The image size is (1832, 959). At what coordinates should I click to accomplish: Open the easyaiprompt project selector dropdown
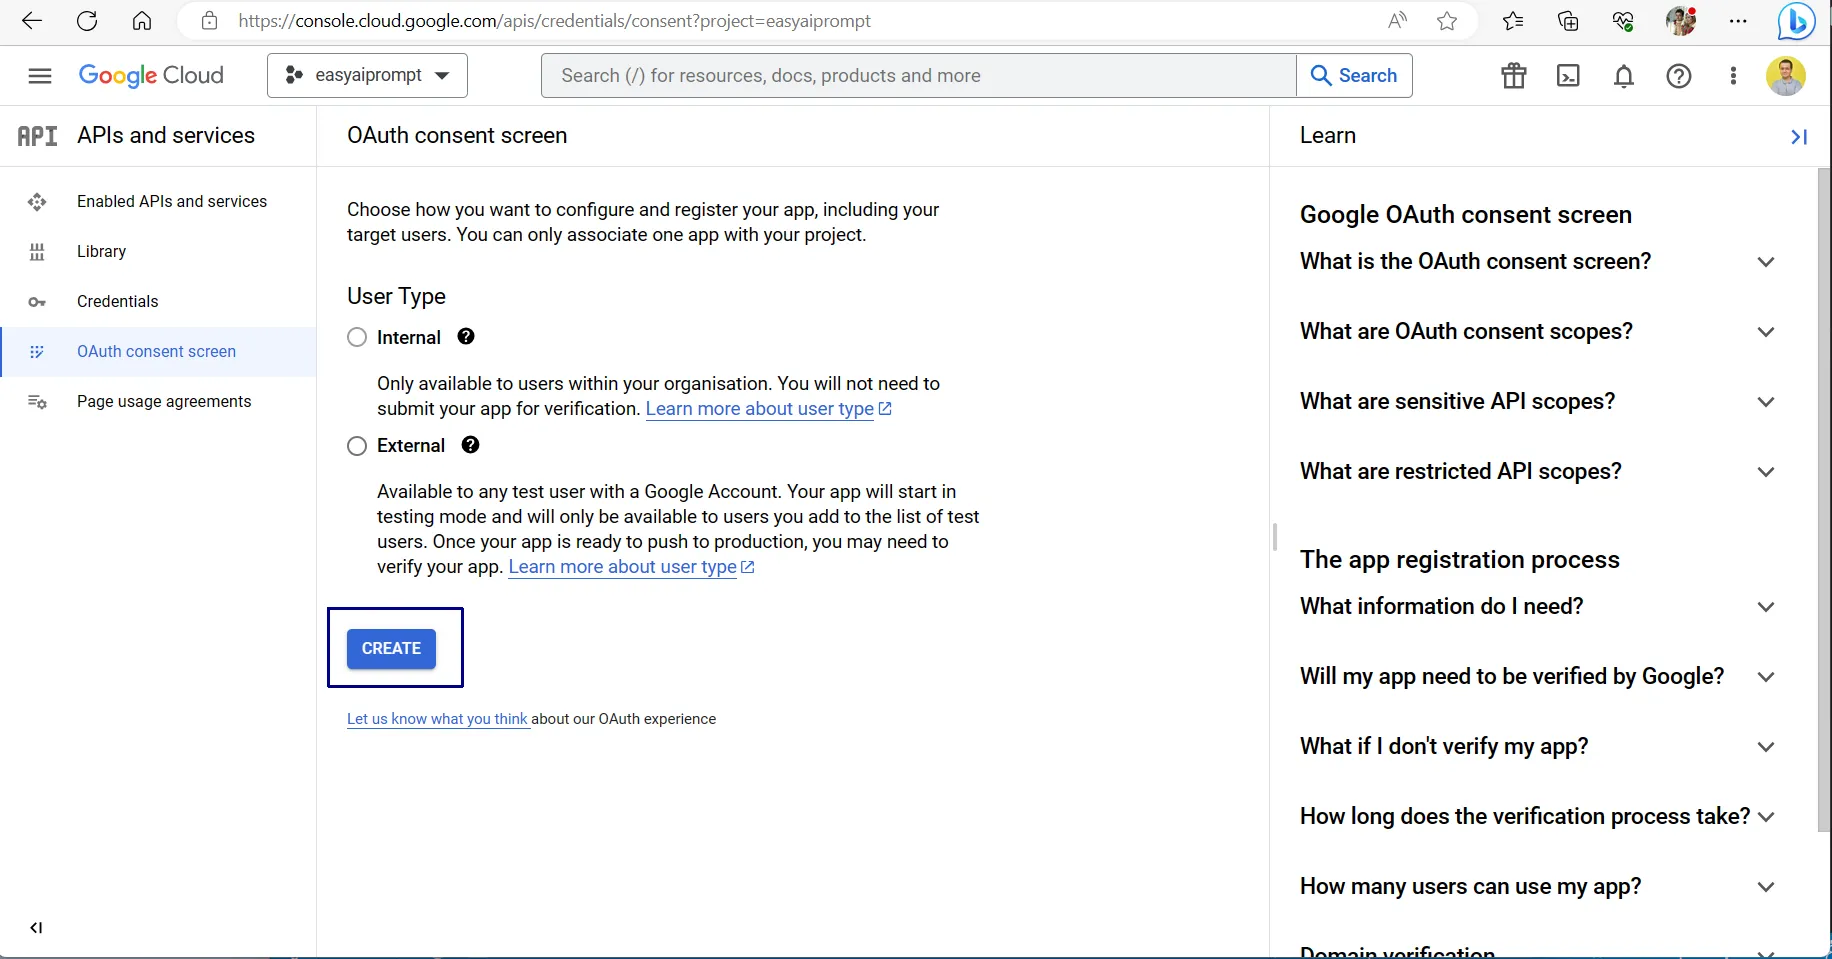[367, 76]
